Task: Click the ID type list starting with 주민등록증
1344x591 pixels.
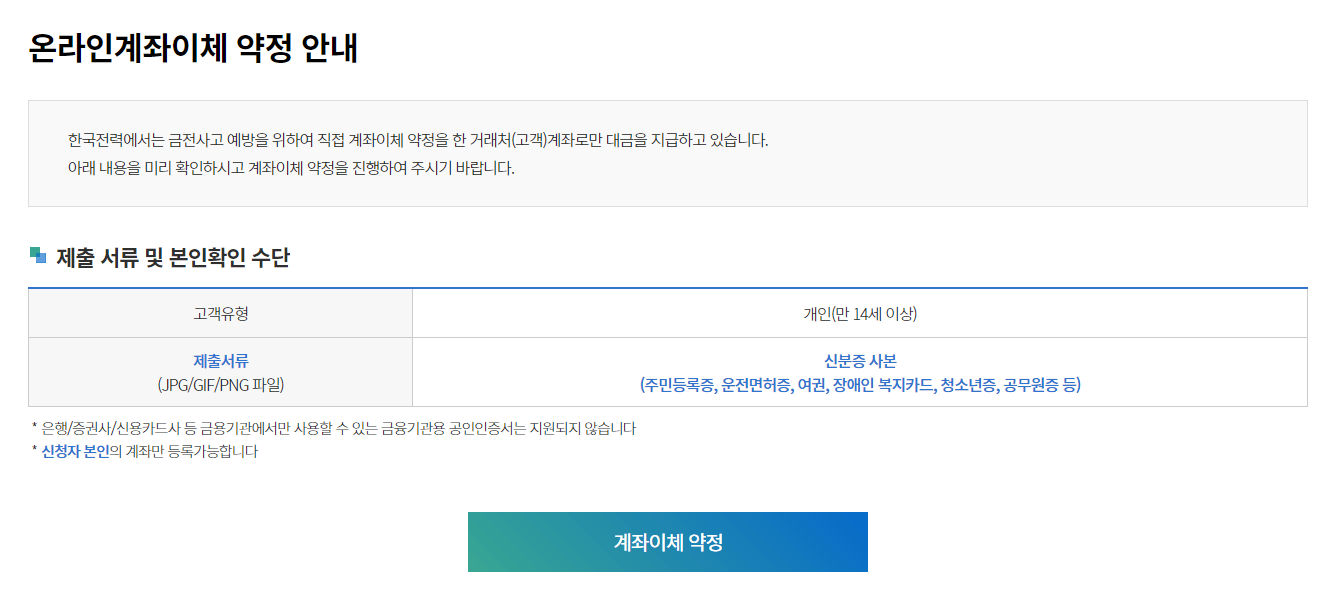Action: [x=860, y=384]
